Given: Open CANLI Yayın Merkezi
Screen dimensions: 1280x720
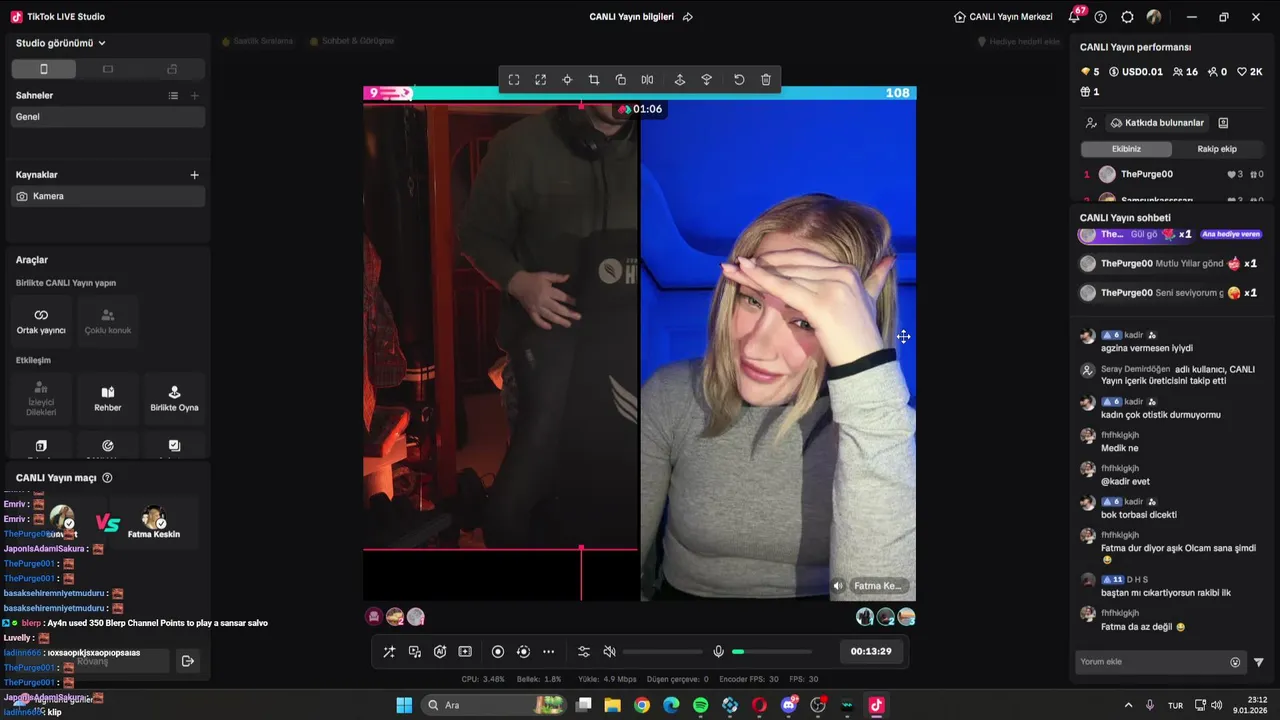Looking at the screenshot, I should point(1003,17).
